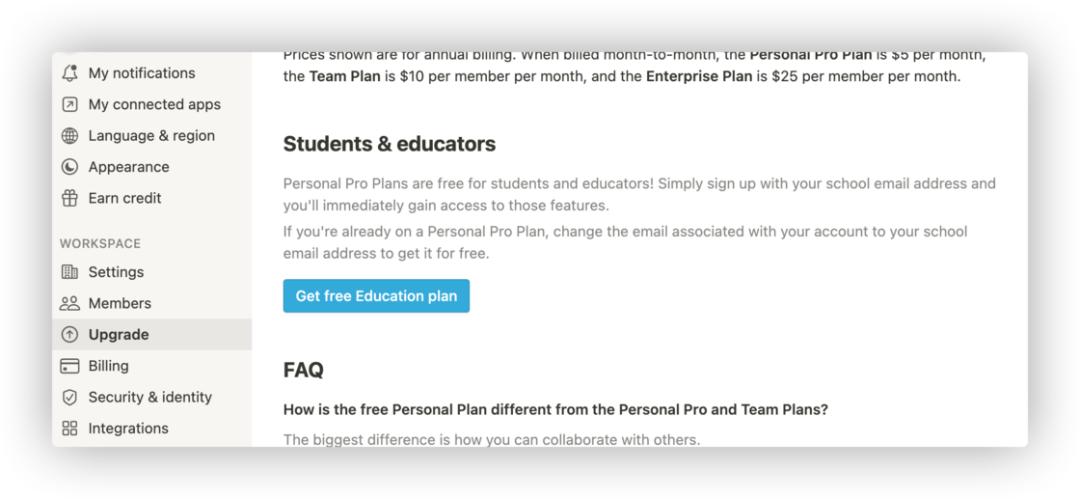Viewport: 1080px width, 499px height.
Task: Click the gift icon for Earn credit
Action: [70, 198]
